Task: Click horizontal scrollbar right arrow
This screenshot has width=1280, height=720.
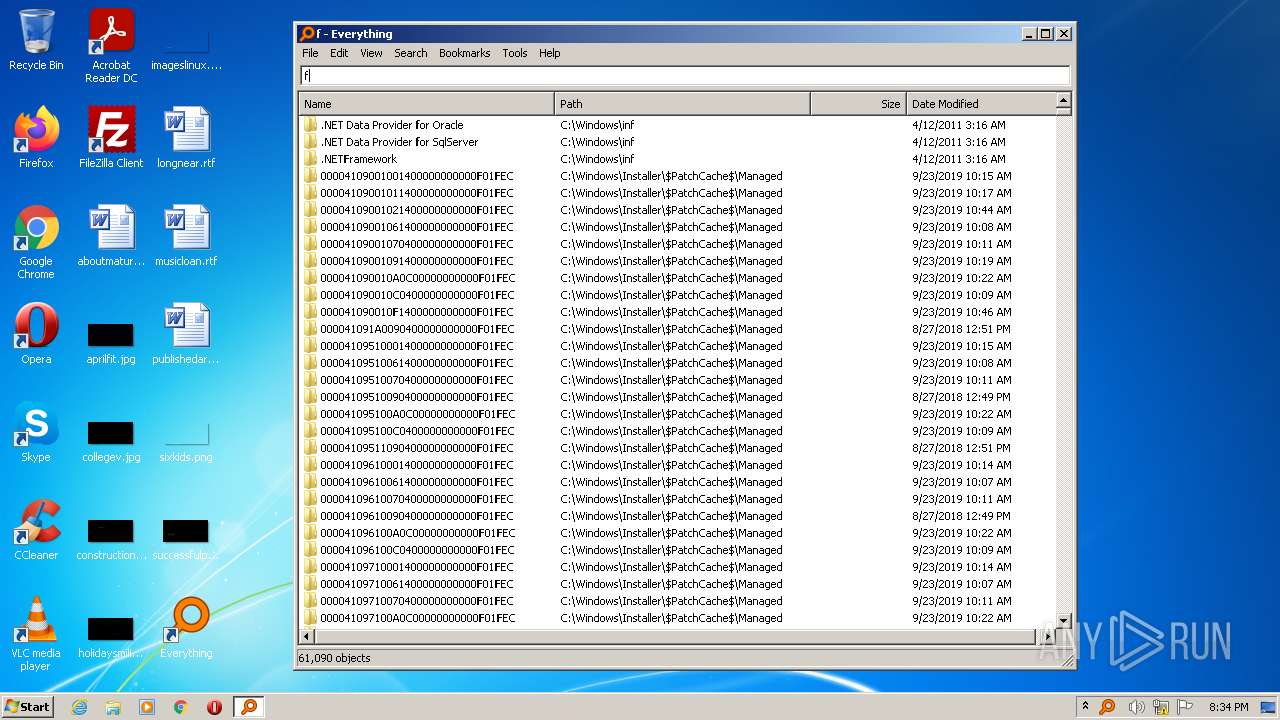Action: (1047, 636)
